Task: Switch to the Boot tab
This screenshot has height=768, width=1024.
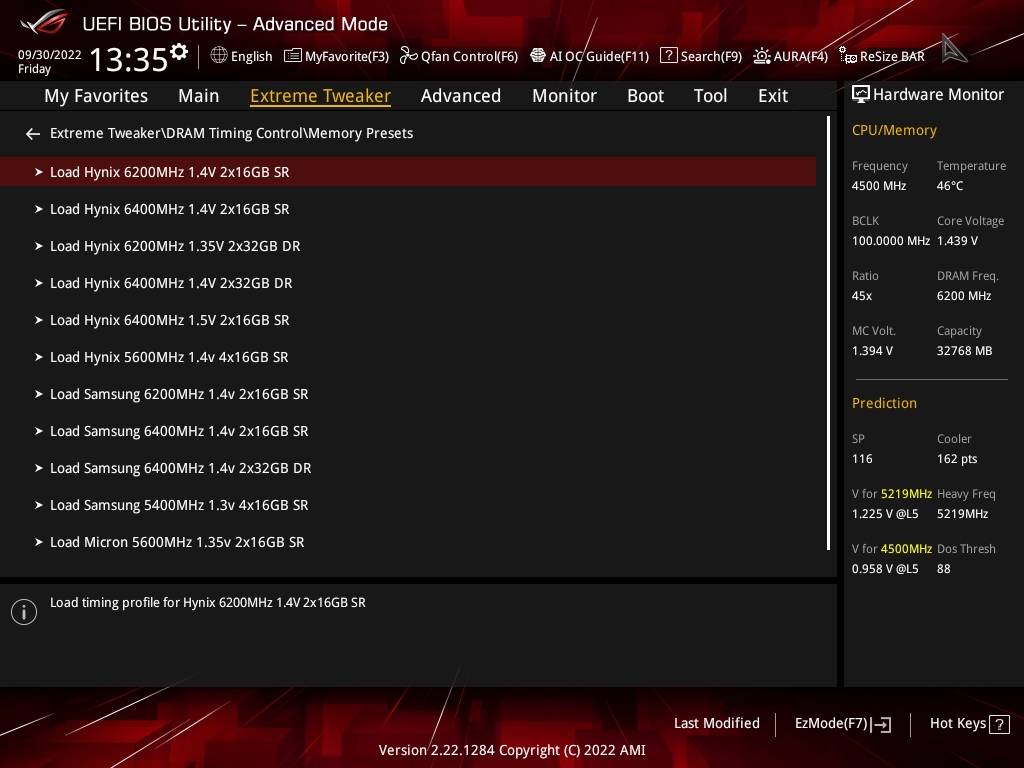Action: [645, 96]
